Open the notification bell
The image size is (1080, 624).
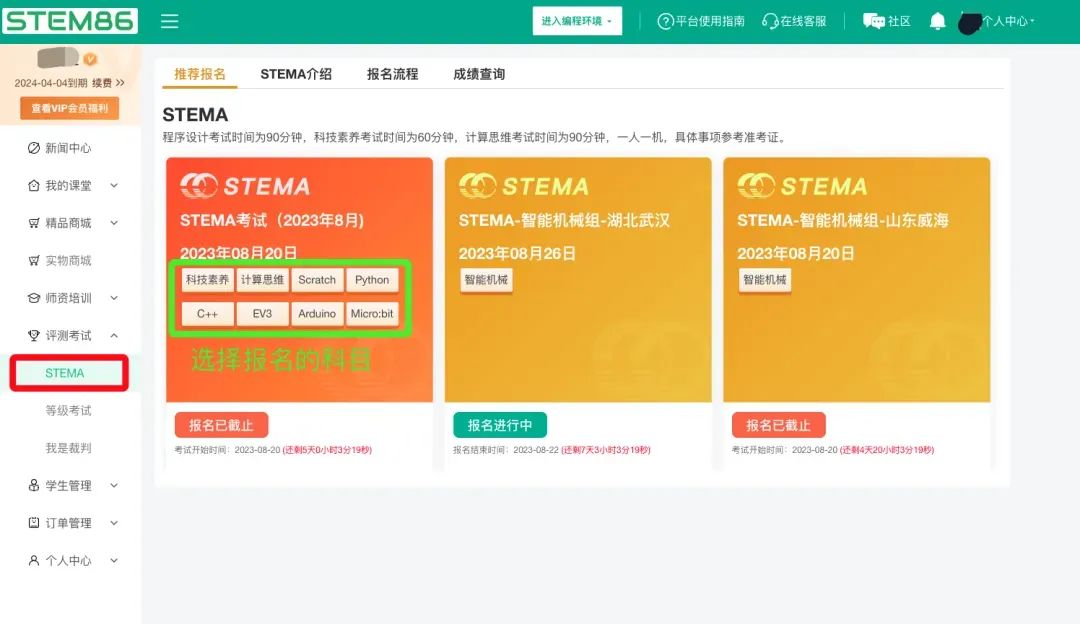937,21
